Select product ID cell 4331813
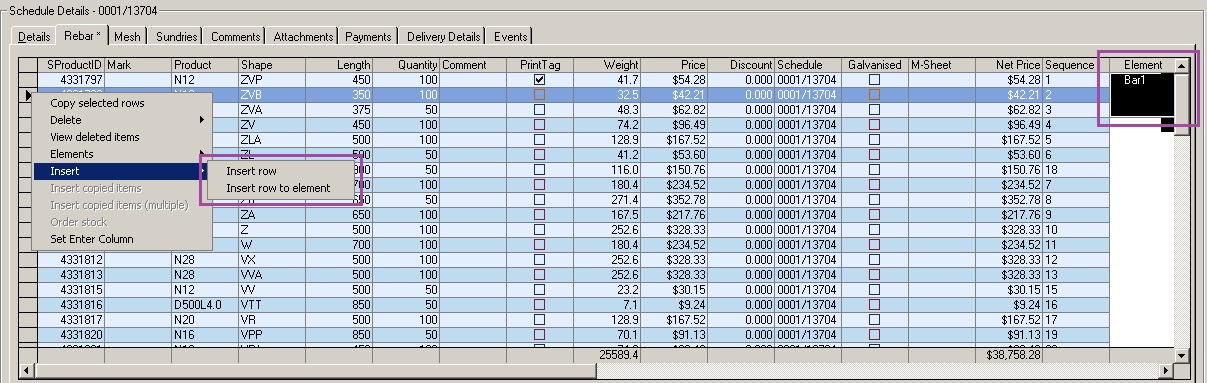 [71, 274]
